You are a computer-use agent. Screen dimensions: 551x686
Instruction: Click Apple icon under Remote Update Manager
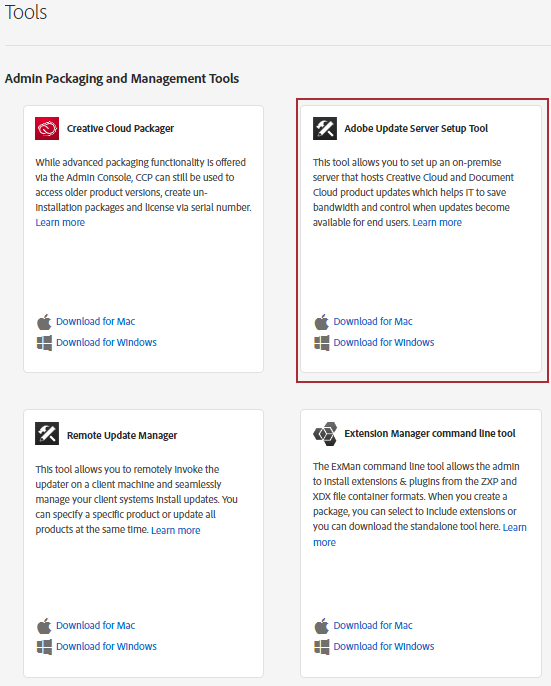44,626
